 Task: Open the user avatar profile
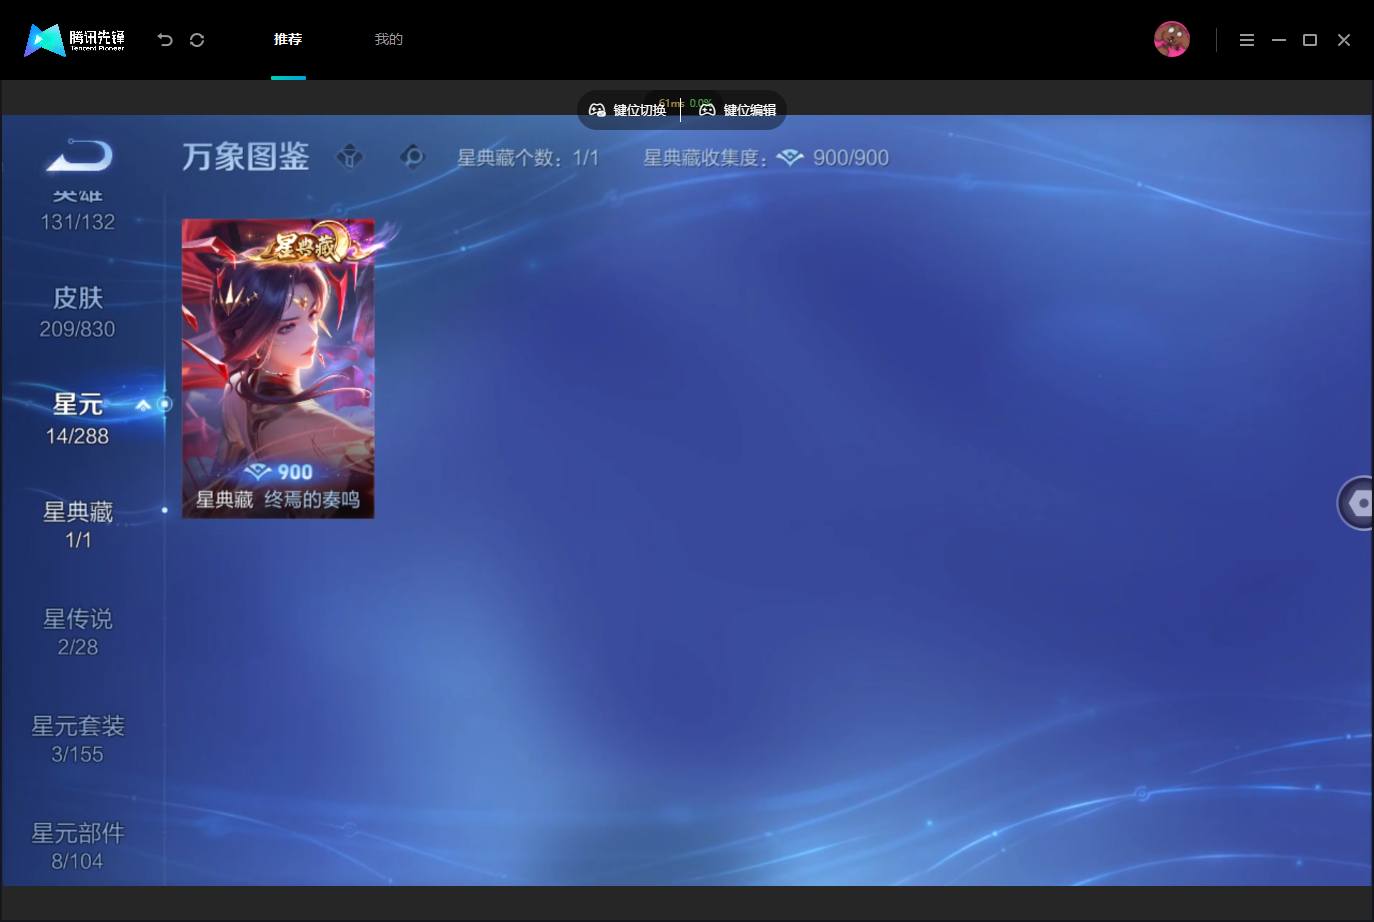[x=1171, y=40]
